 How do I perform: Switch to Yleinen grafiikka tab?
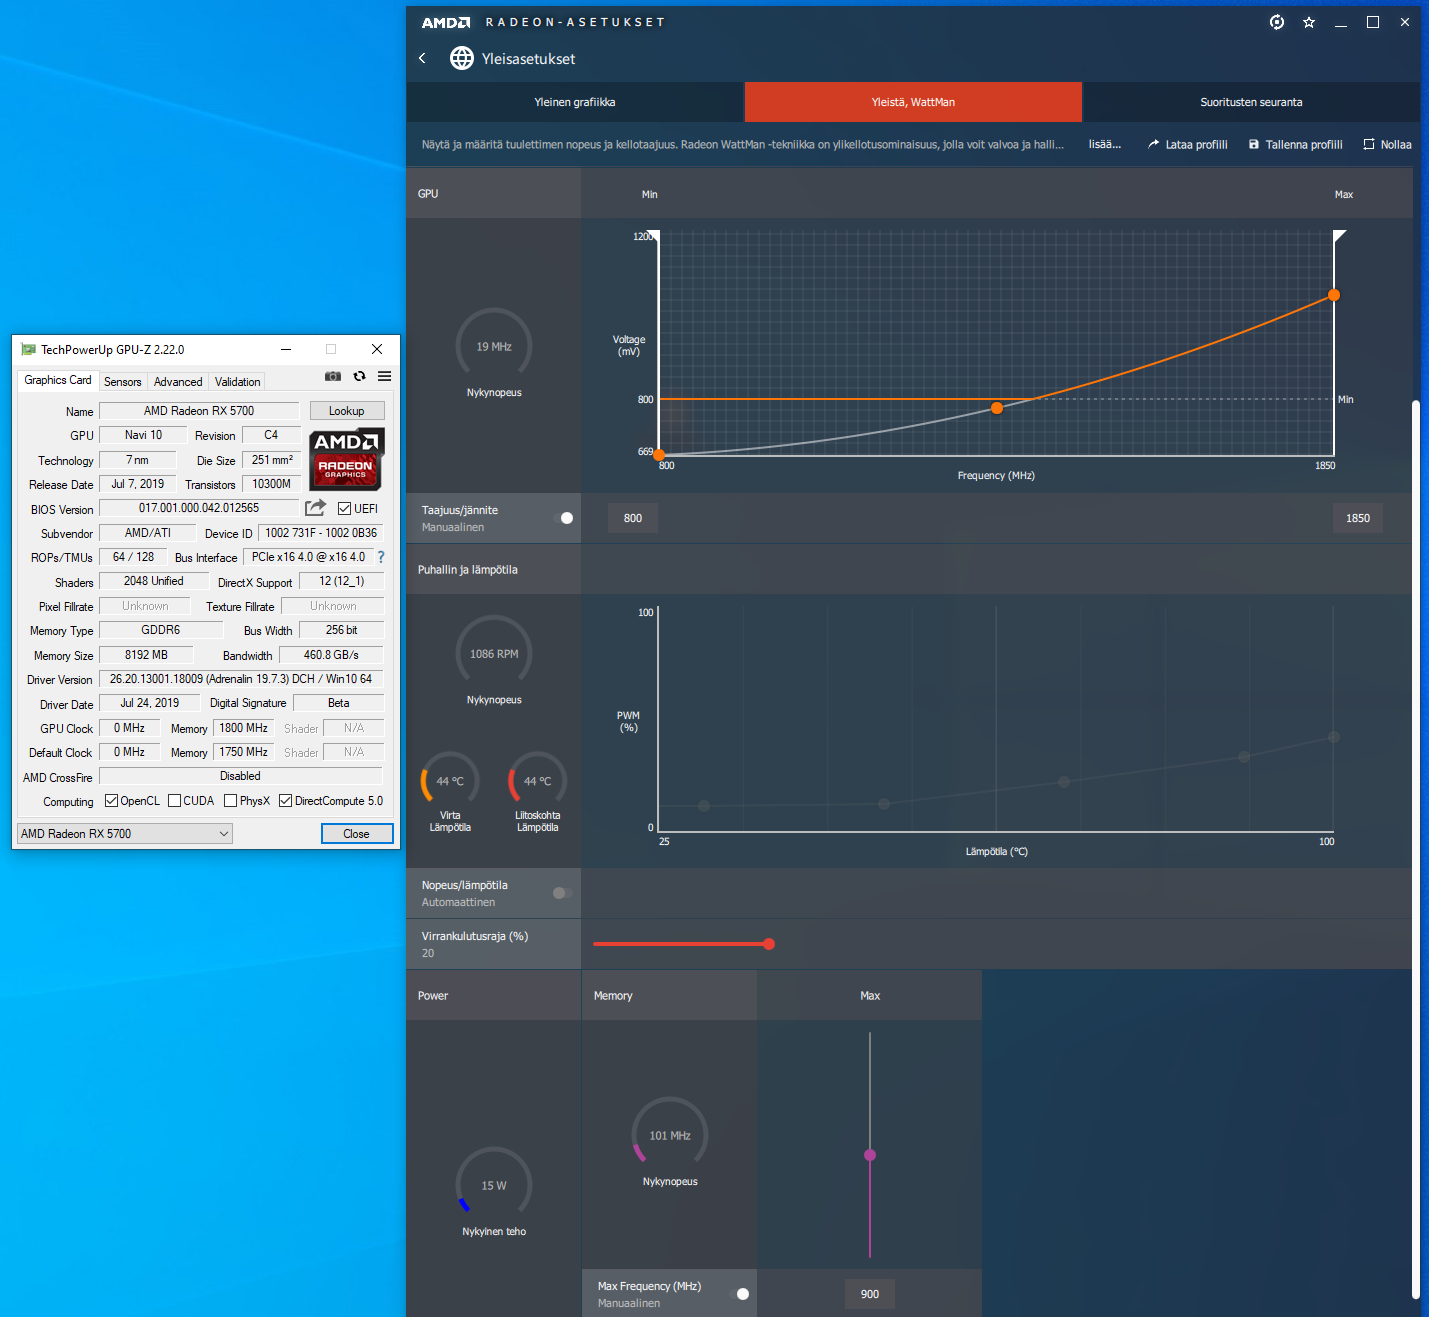click(575, 102)
